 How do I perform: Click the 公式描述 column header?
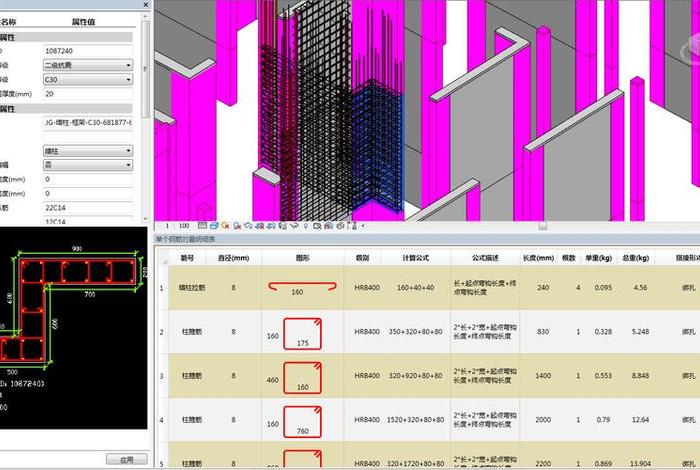[x=485, y=258]
